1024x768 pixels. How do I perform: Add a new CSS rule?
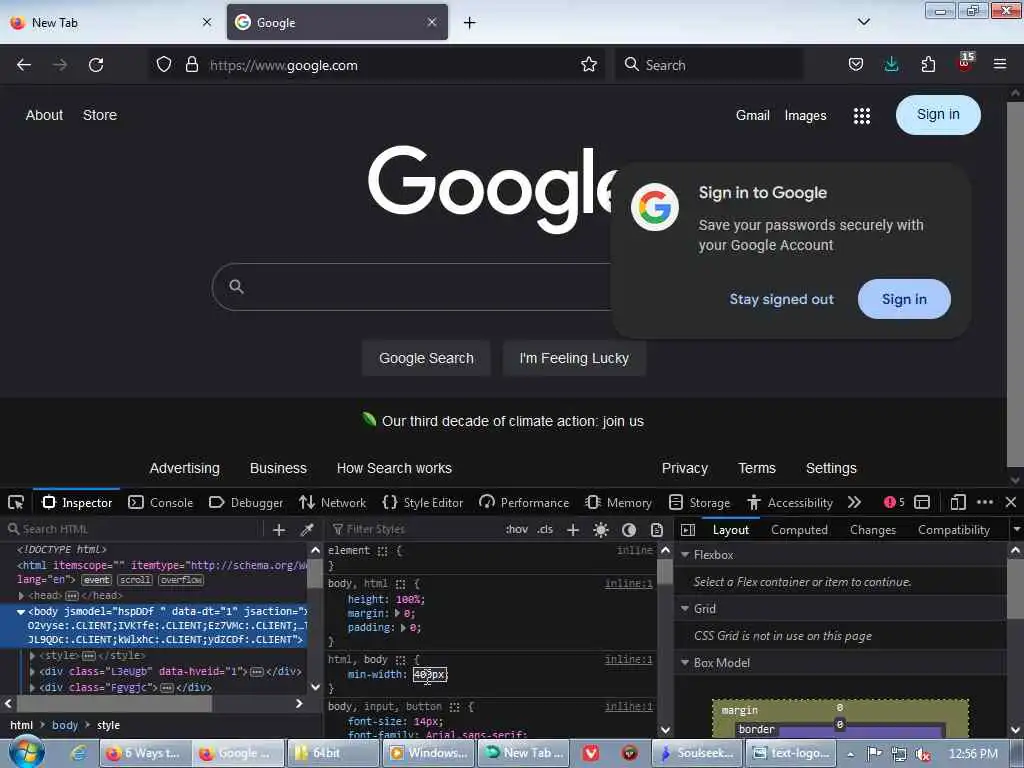[573, 530]
